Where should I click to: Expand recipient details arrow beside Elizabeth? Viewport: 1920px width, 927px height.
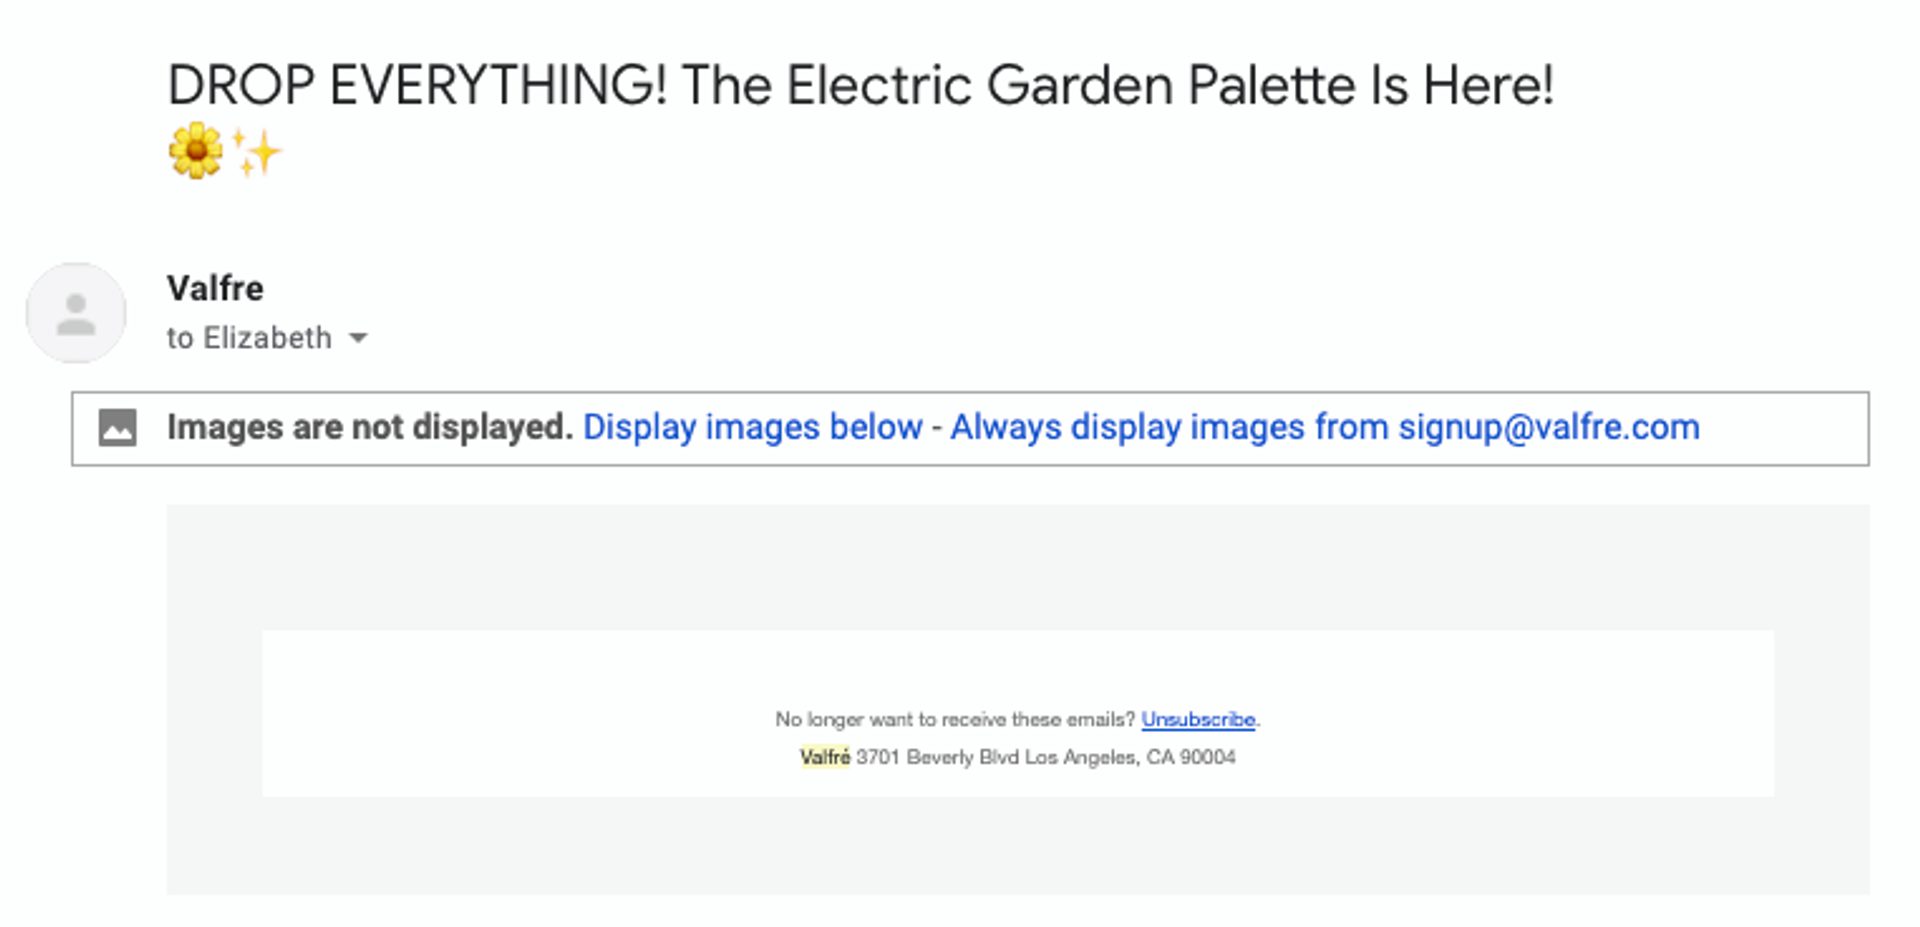click(x=358, y=338)
